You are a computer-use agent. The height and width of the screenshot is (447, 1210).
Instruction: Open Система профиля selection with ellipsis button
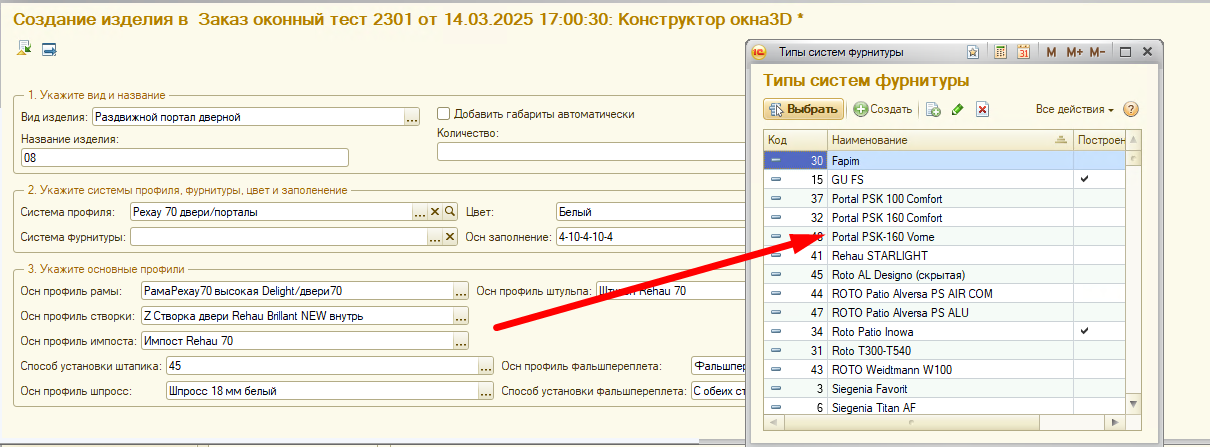[420, 212]
